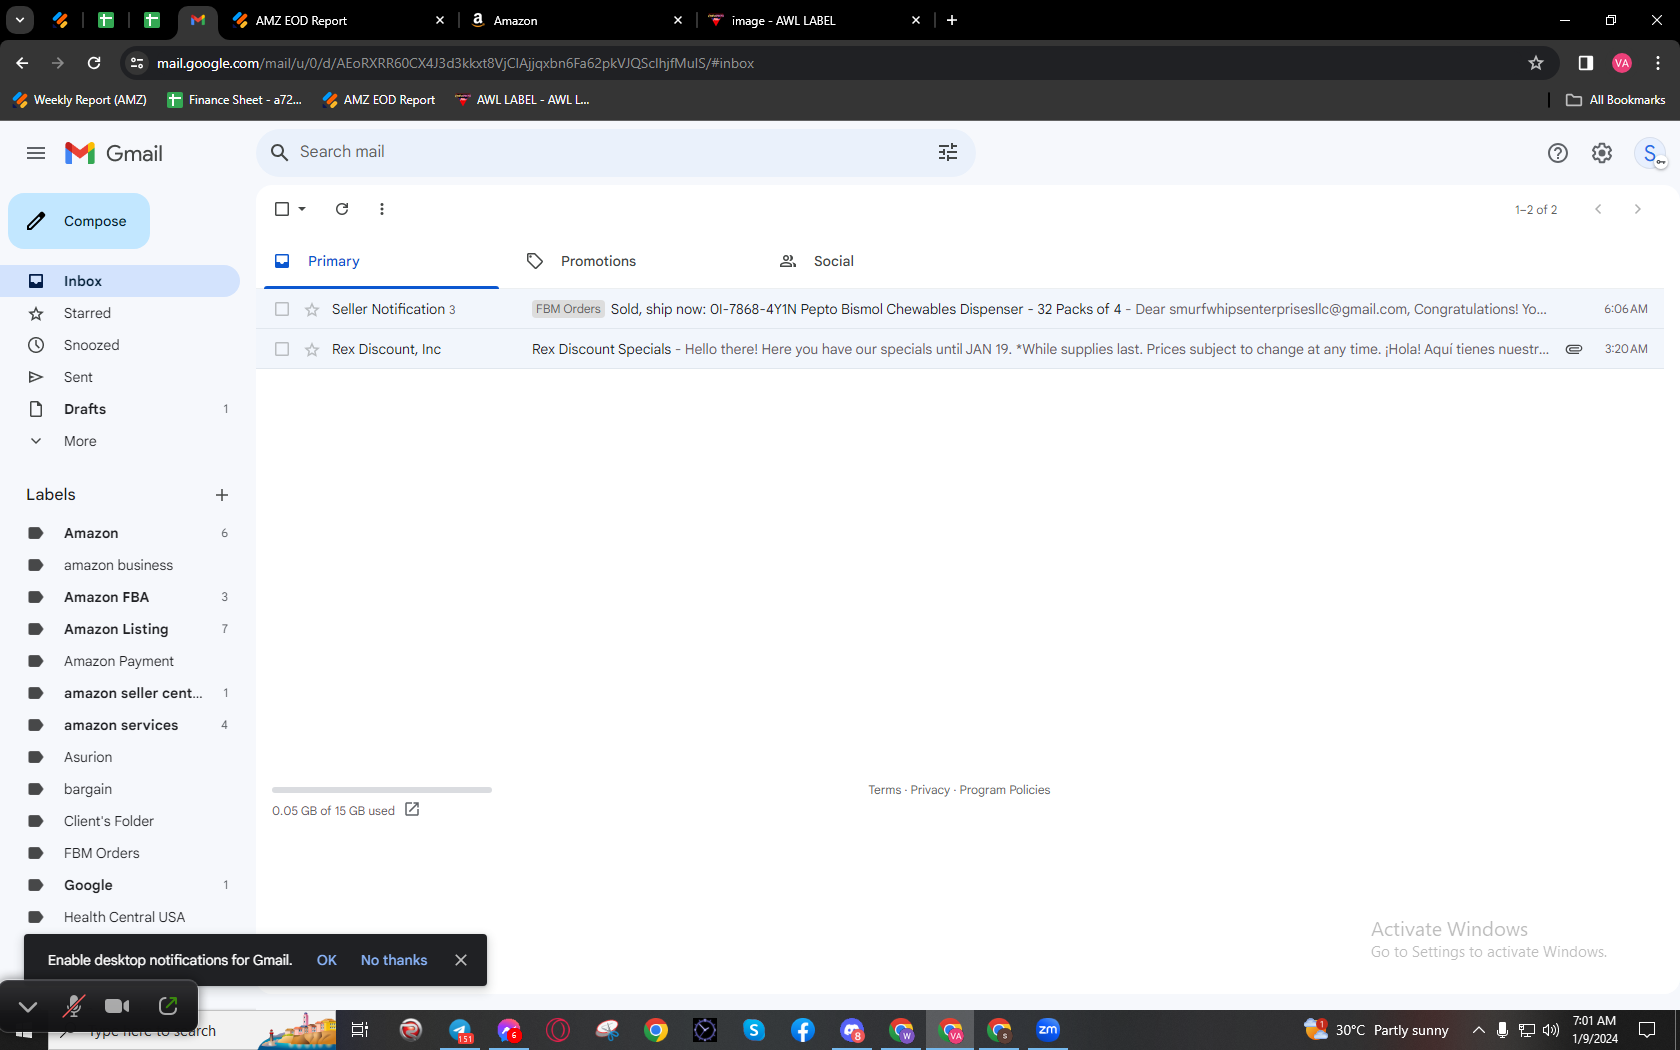Open Terms link in footer
This screenshot has height=1050, width=1680.
tap(885, 790)
